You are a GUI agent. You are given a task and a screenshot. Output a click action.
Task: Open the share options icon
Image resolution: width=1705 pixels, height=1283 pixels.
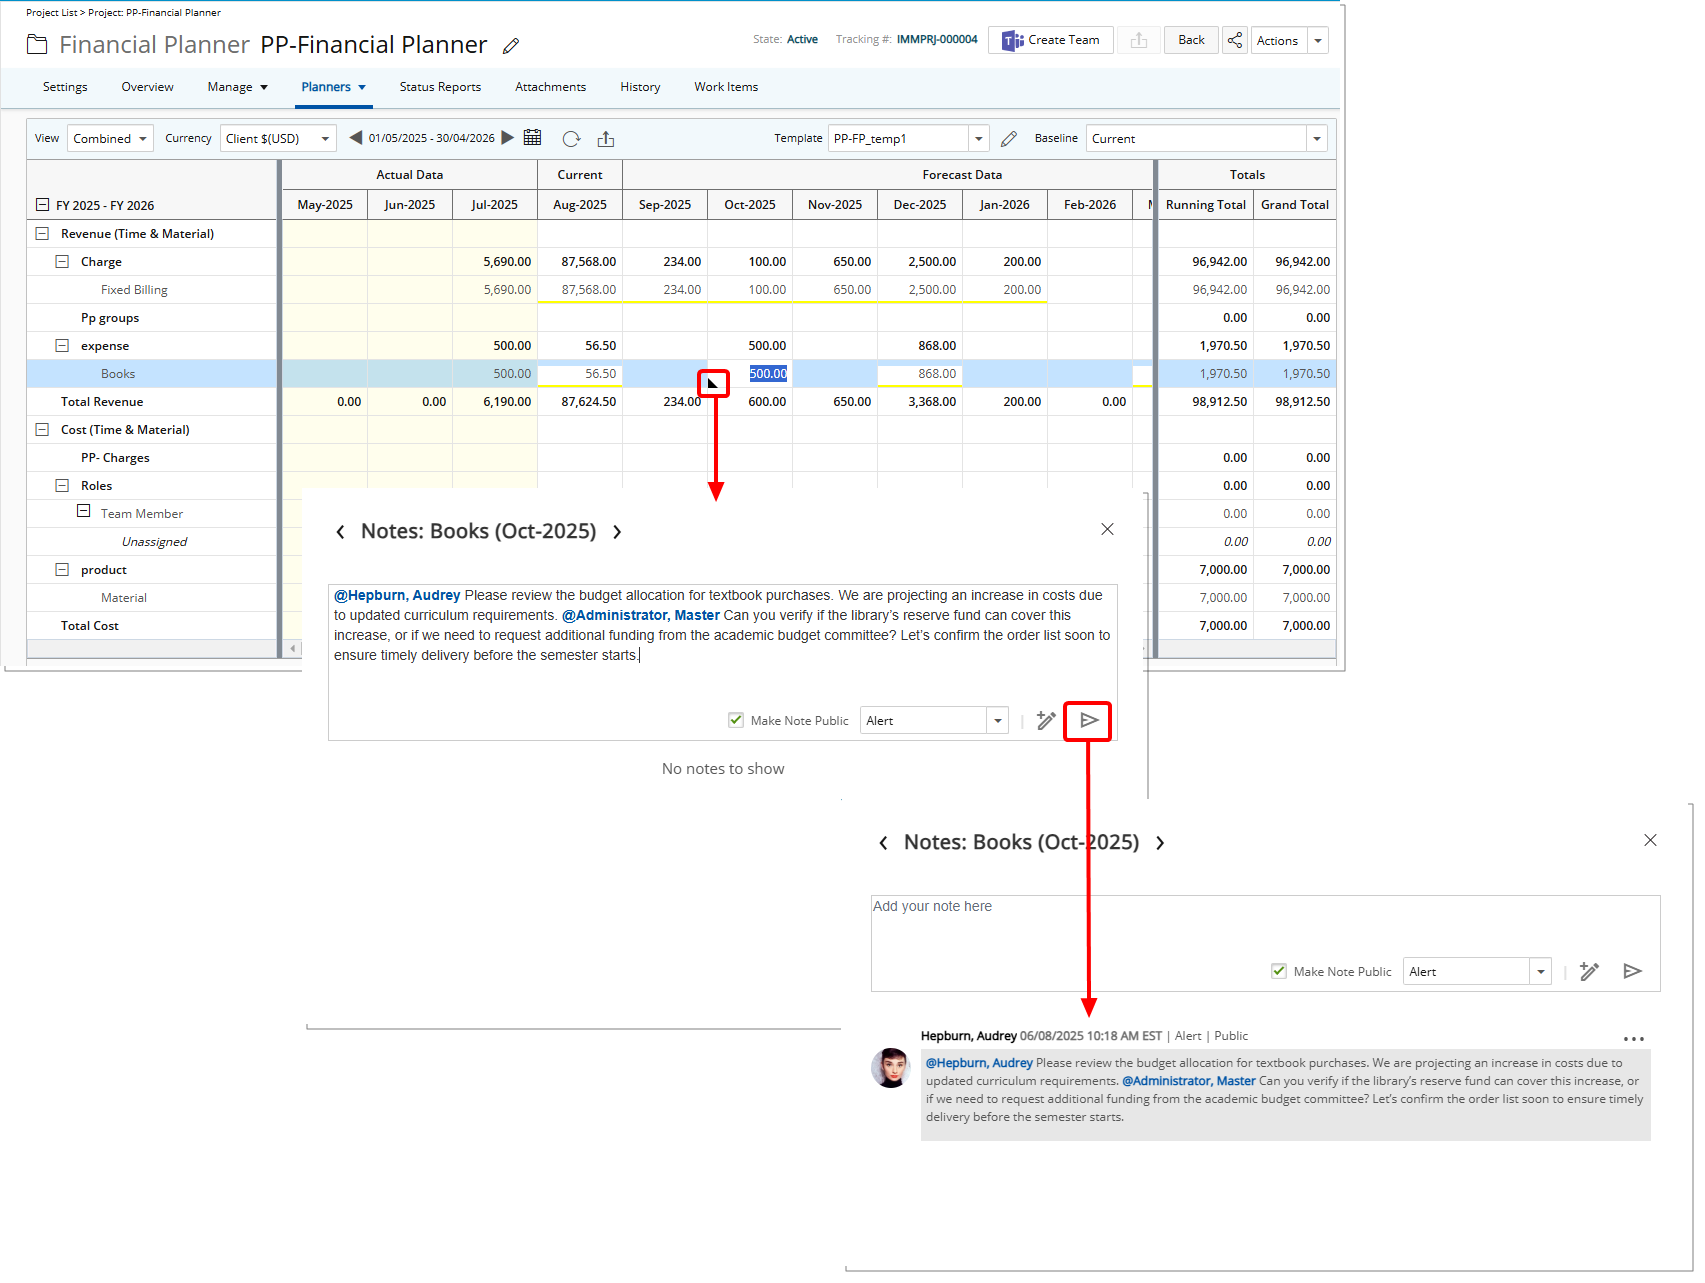coord(1235,40)
